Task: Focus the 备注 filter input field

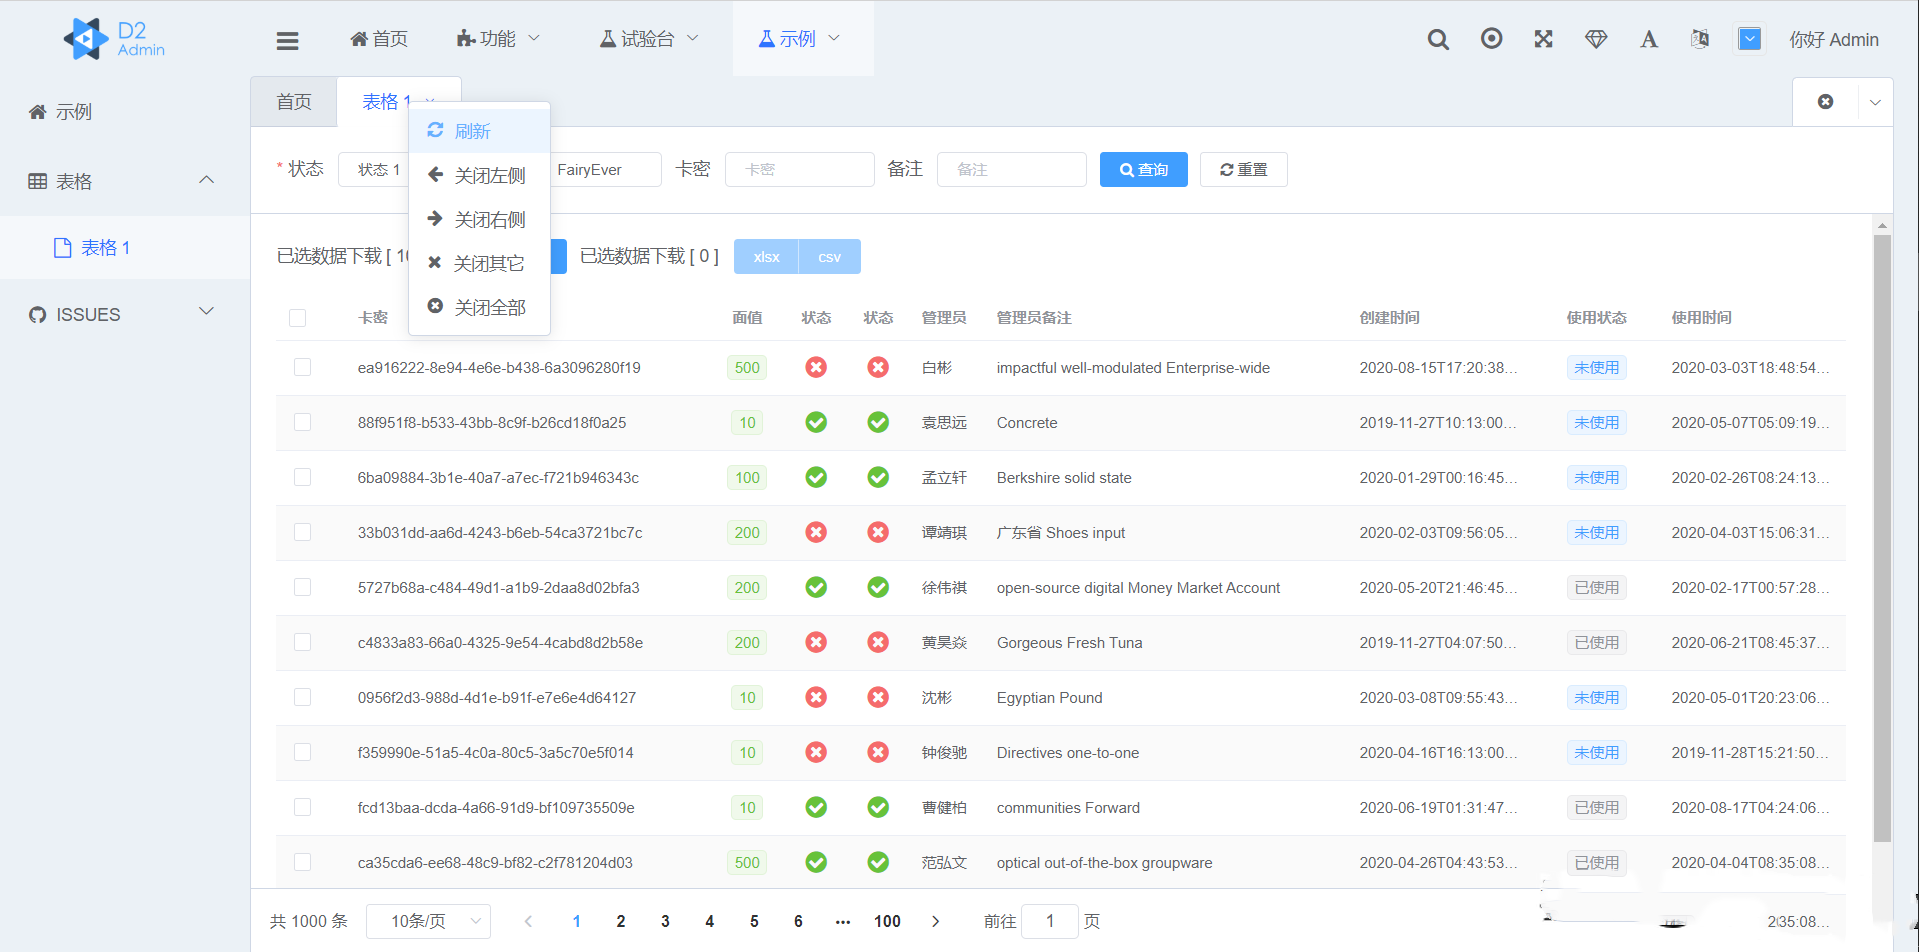Action: coord(1012,169)
